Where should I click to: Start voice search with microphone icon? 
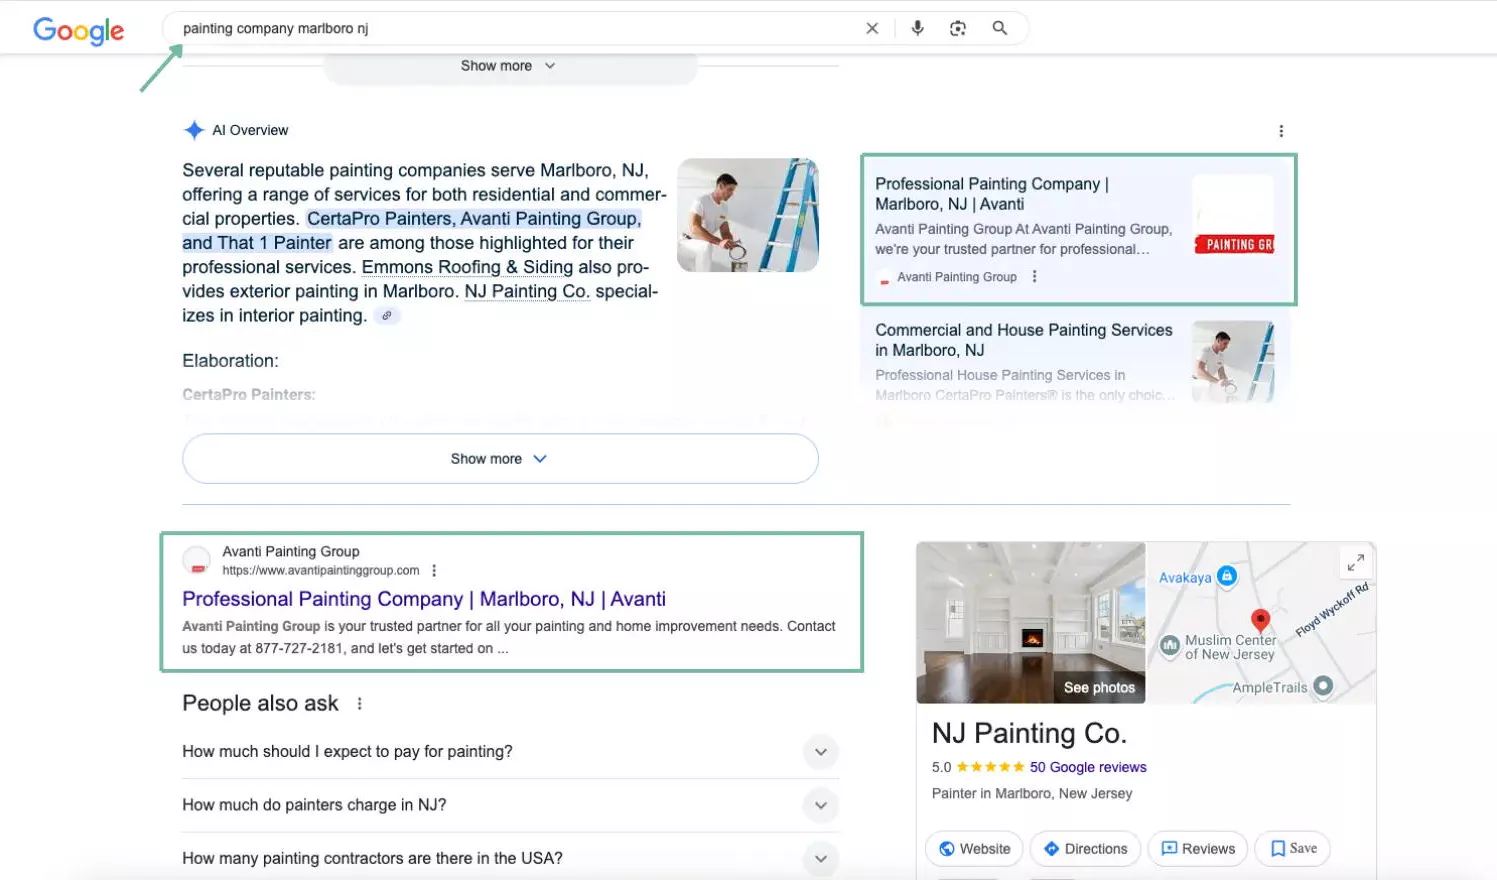coord(917,29)
